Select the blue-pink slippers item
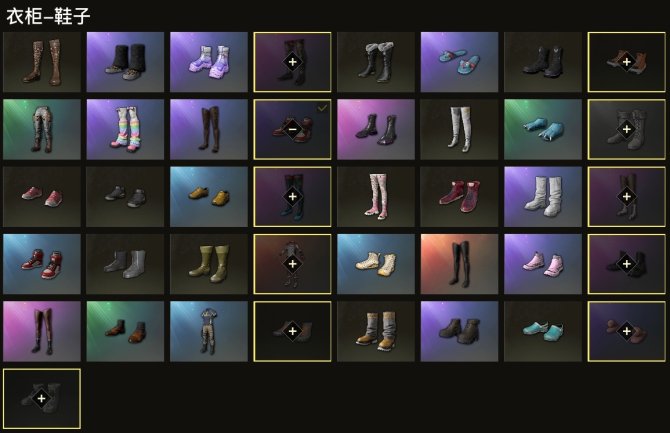 459,62
